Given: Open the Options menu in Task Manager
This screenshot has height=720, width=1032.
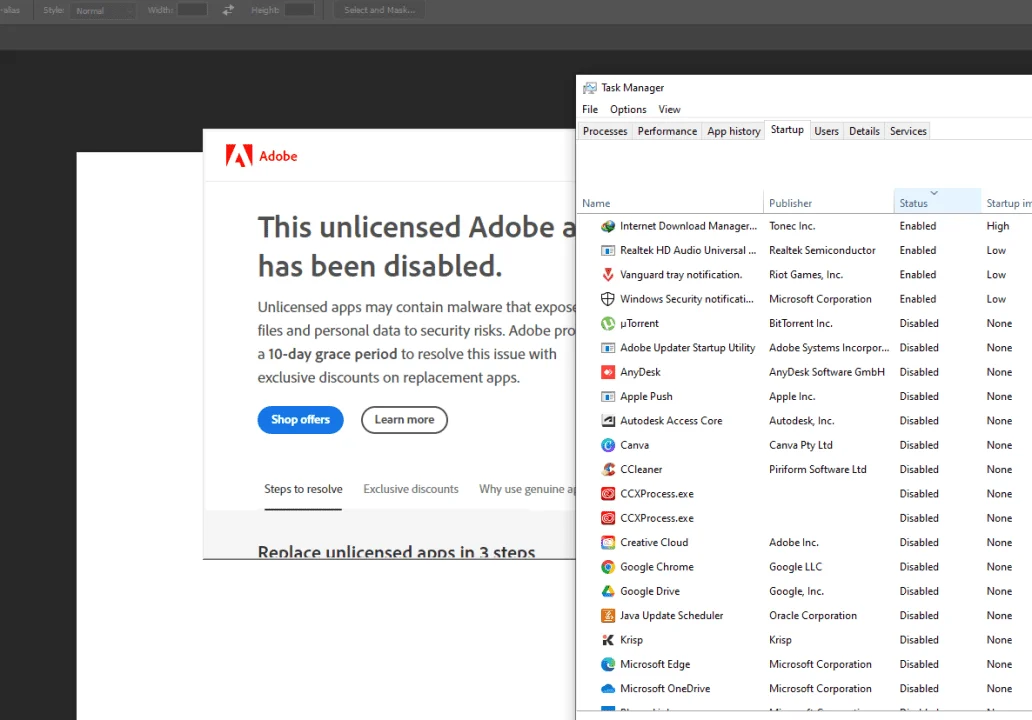Looking at the screenshot, I should click(628, 109).
